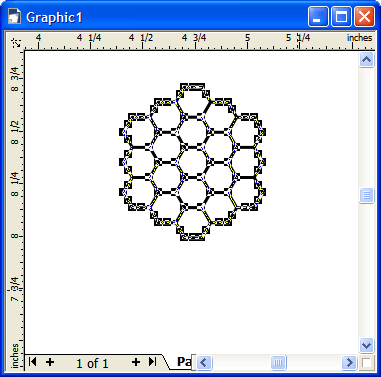Click horizontal scrollbar left arrow
The image size is (381, 377).
tap(204, 362)
